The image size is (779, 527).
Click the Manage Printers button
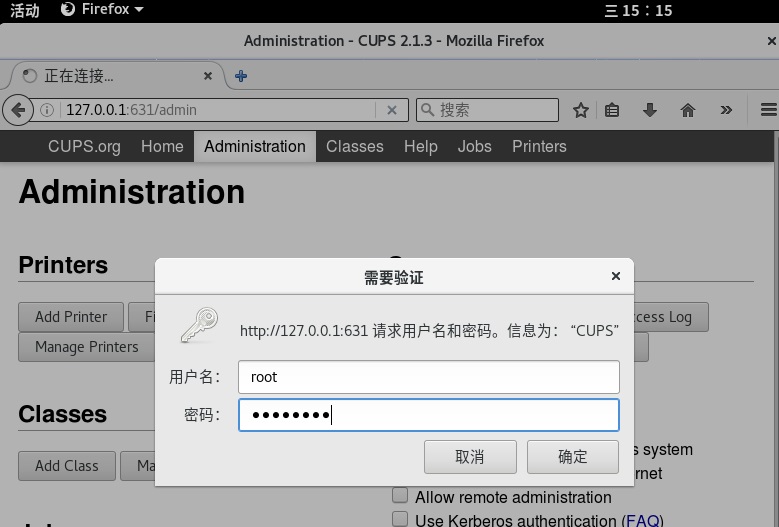coord(86,347)
